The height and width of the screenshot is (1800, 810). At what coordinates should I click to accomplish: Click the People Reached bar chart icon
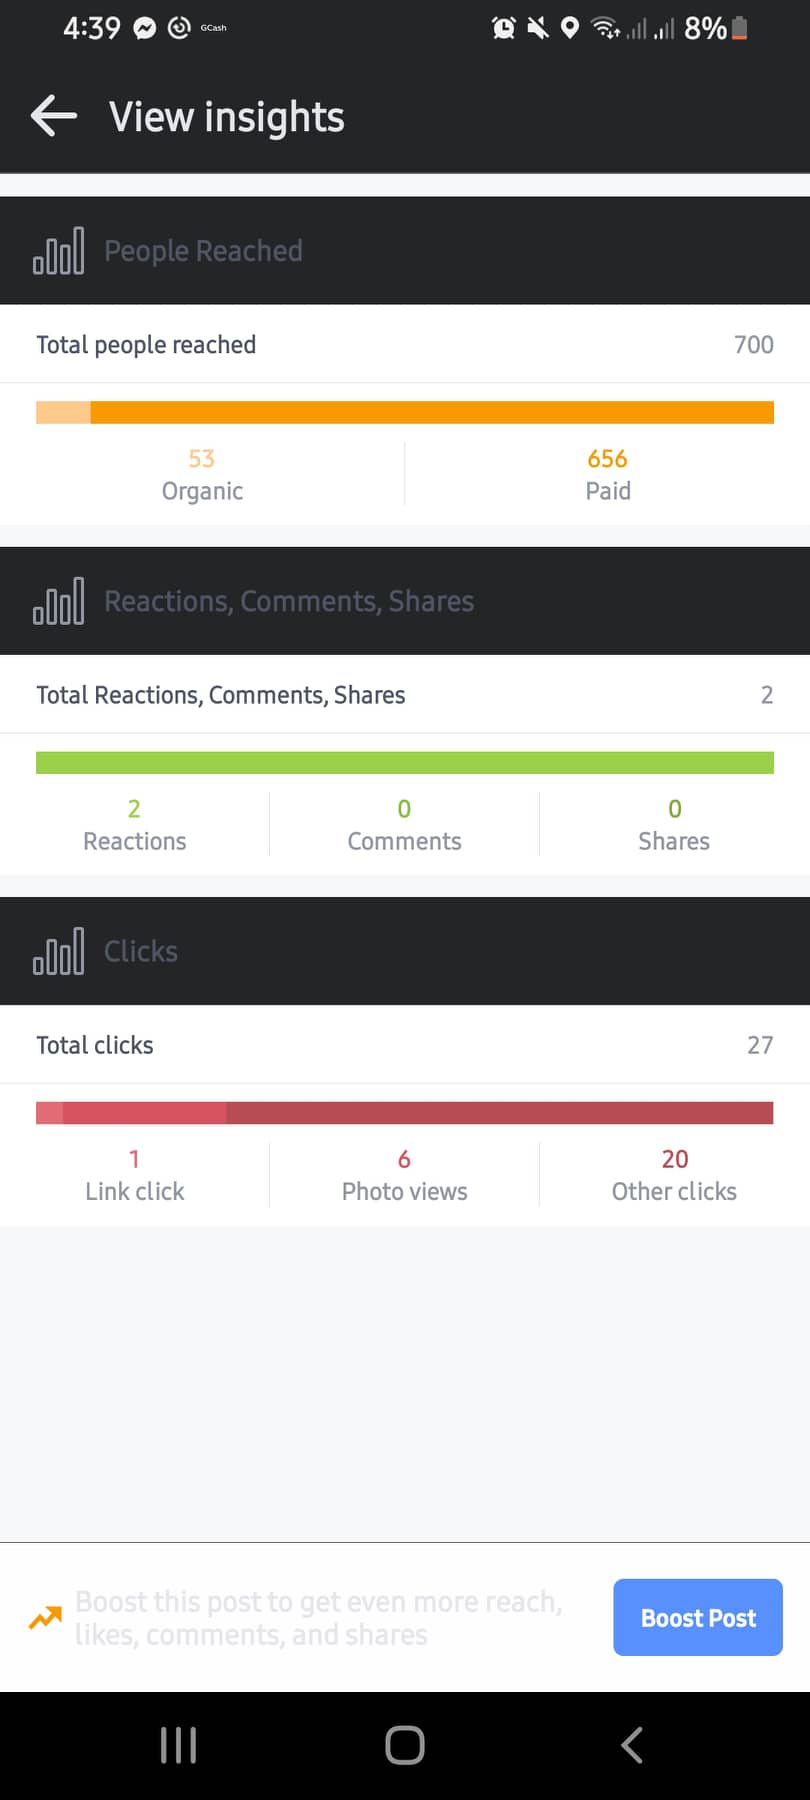(x=59, y=251)
